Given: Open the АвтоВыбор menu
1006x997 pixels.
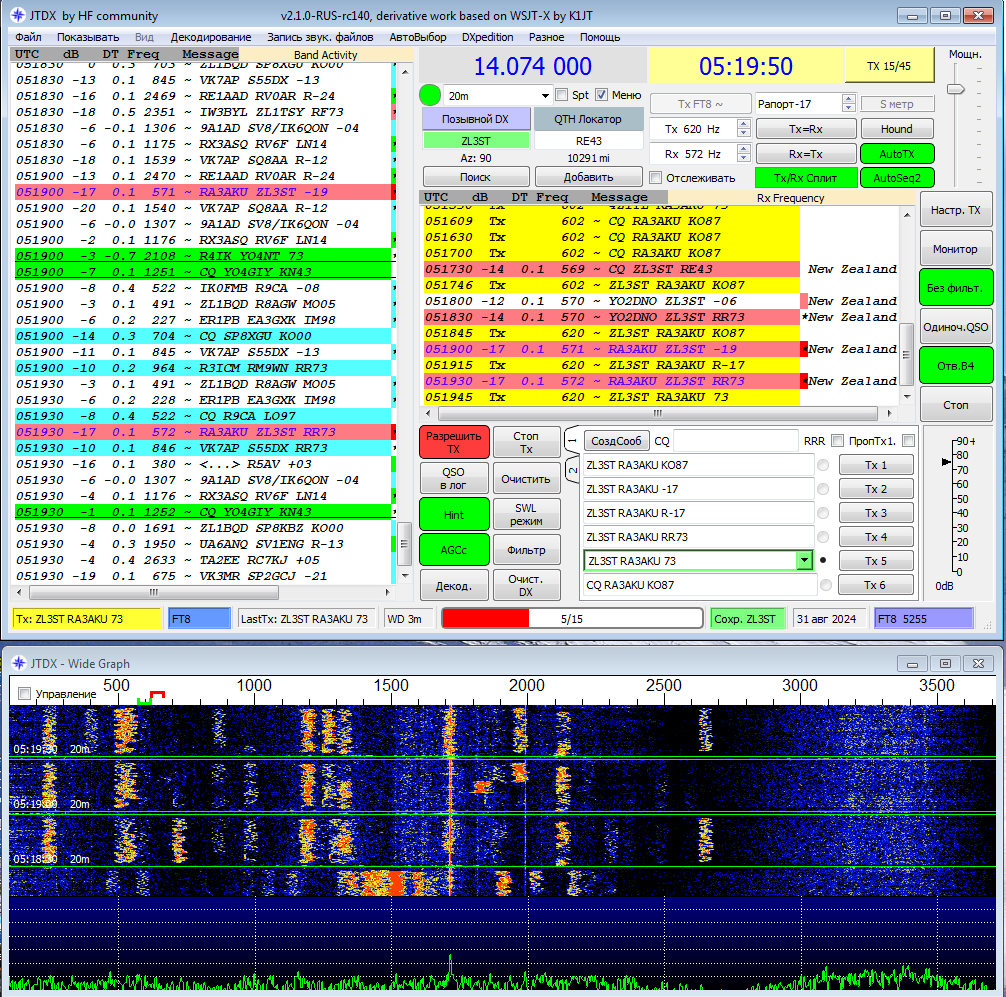Looking at the screenshot, I should pyautogui.click(x=418, y=37).
